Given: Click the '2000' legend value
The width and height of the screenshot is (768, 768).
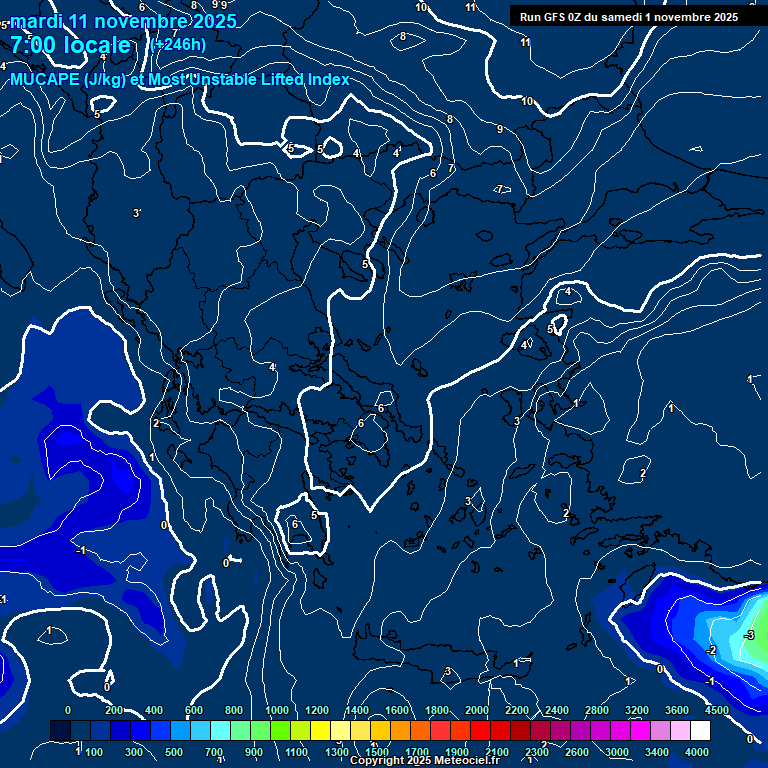Looking at the screenshot, I should tap(477, 710).
